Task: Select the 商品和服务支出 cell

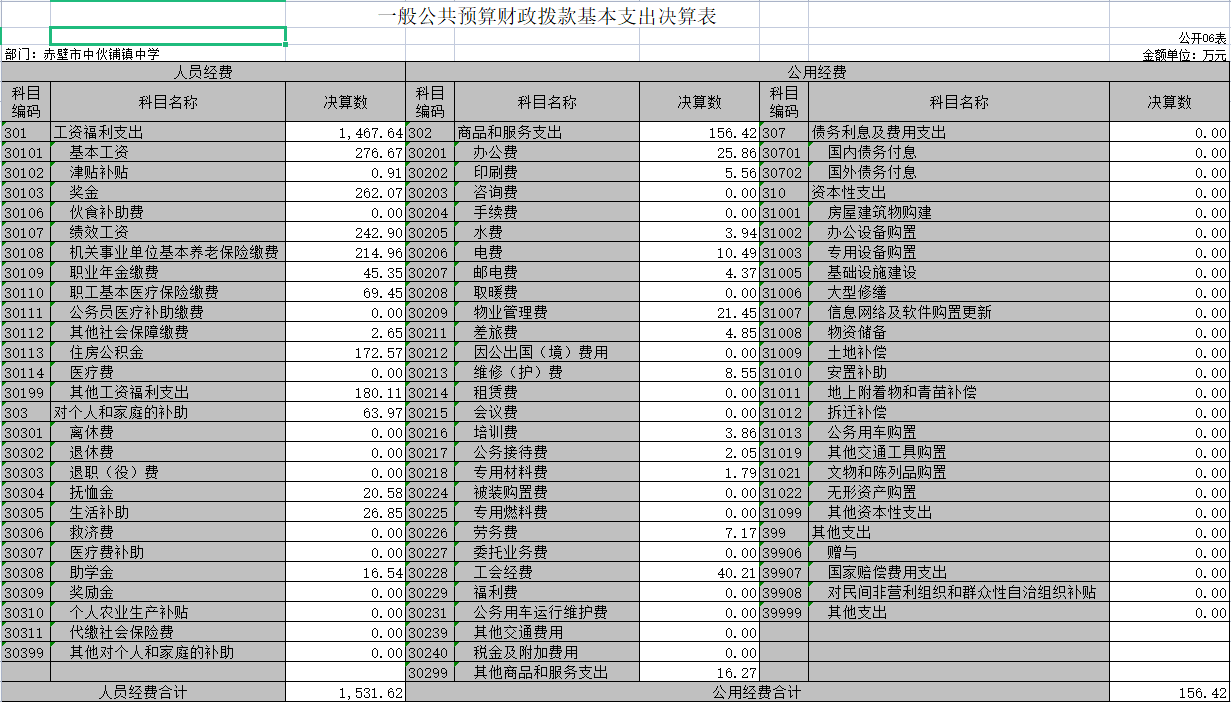Action: pos(547,132)
